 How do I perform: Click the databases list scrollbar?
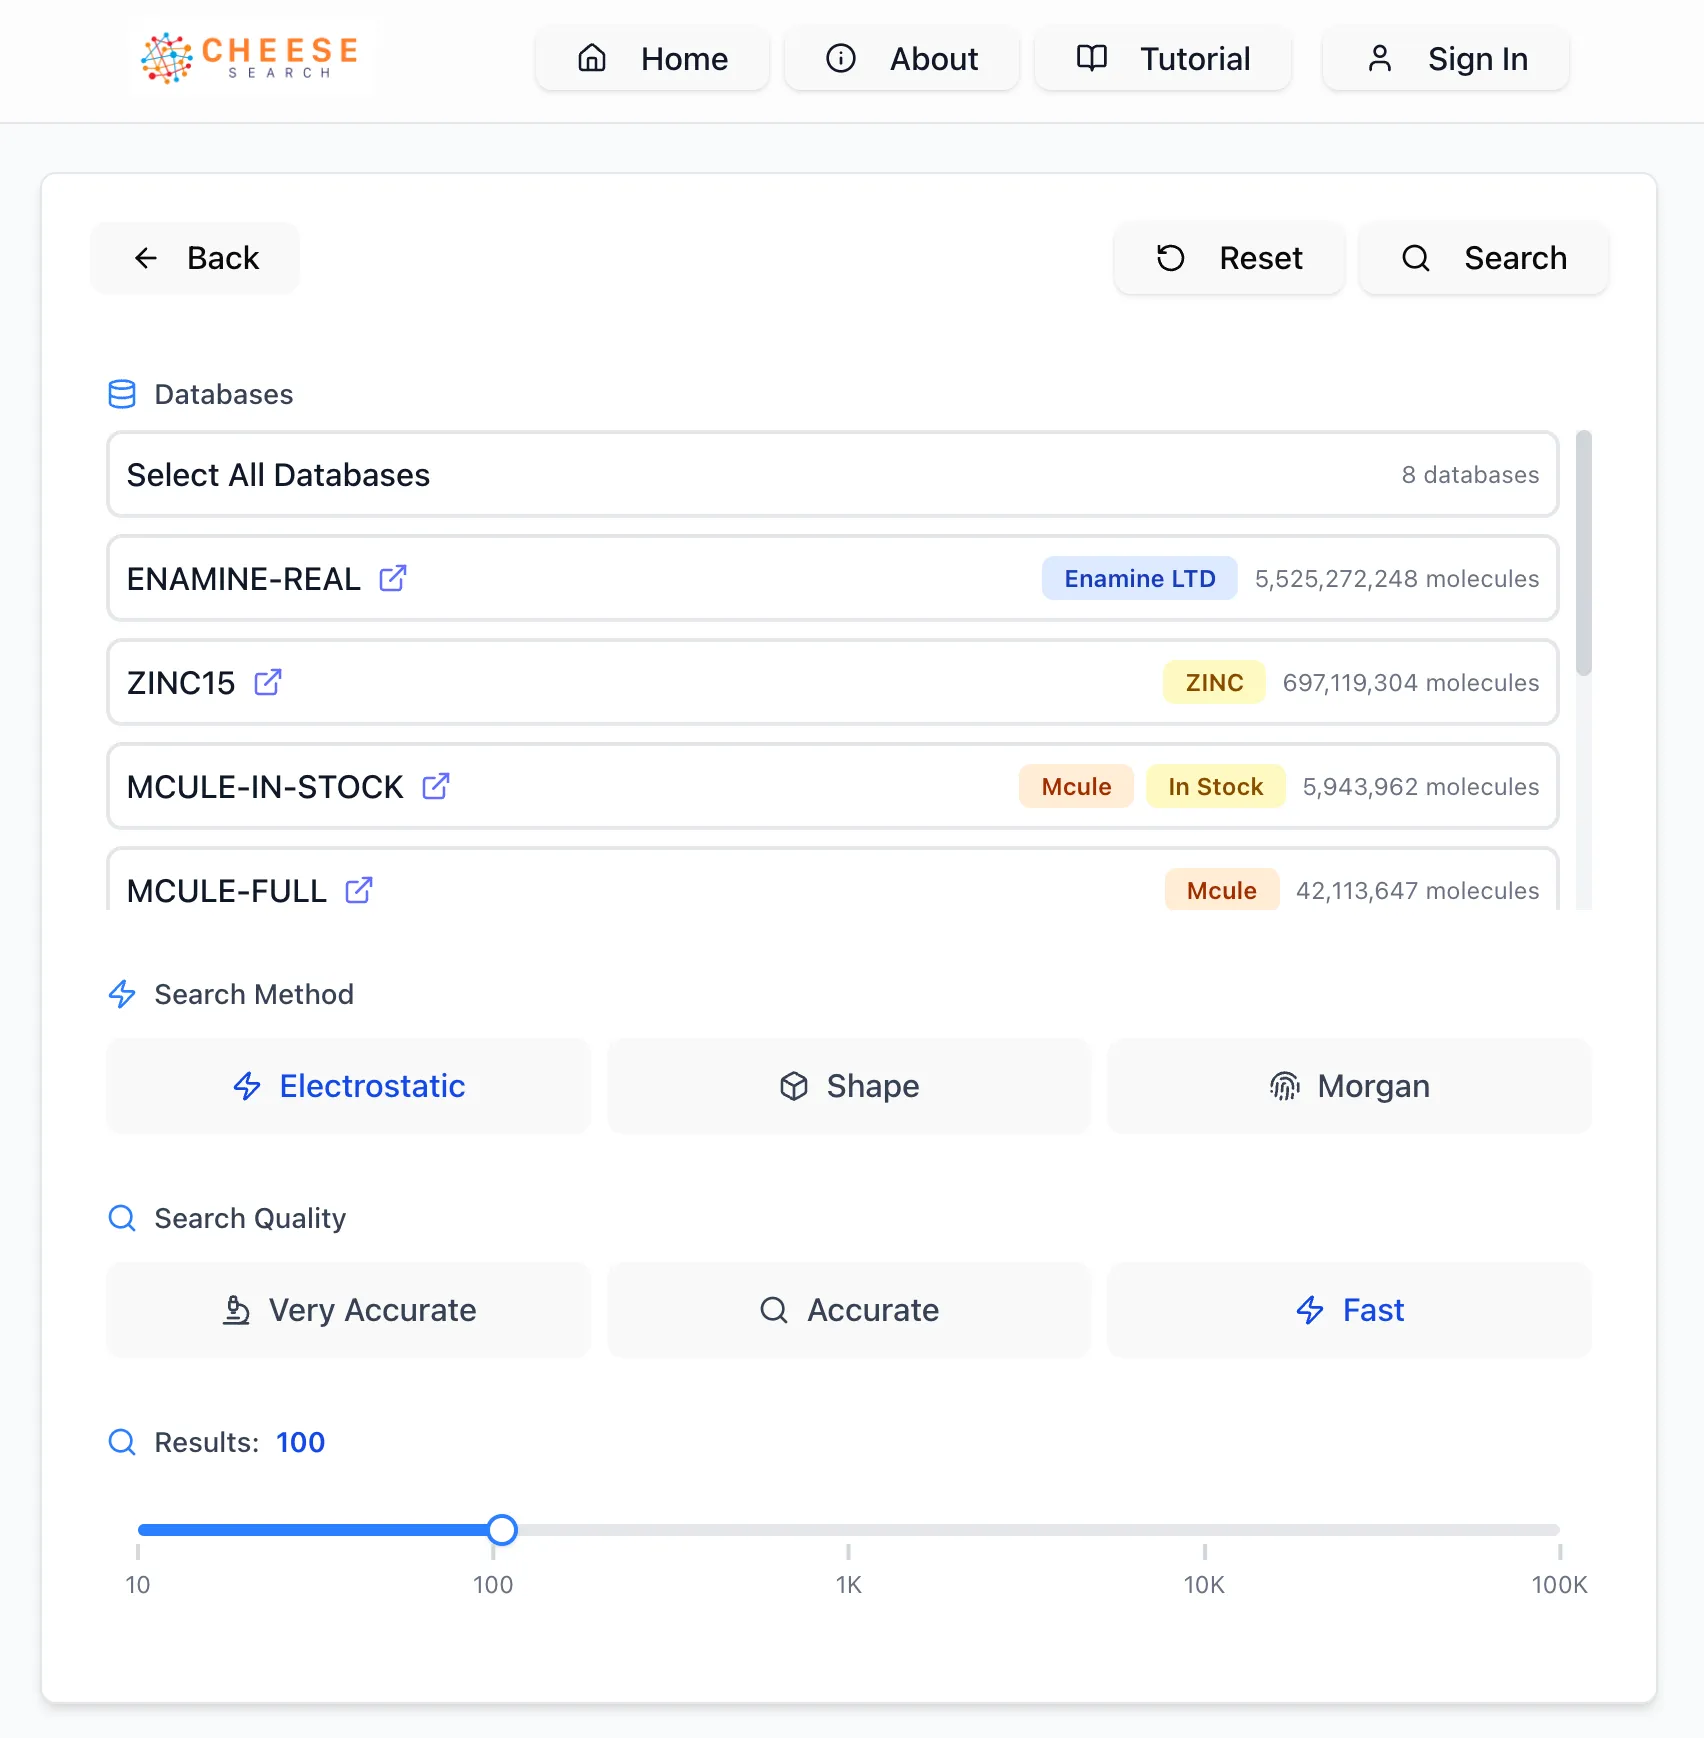pos(1583,553)
